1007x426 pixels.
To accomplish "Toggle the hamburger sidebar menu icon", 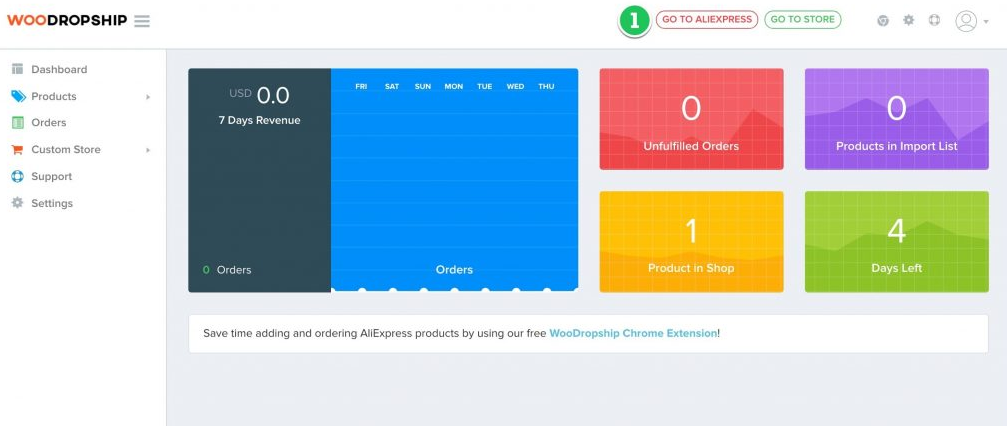I will (142, 21).
